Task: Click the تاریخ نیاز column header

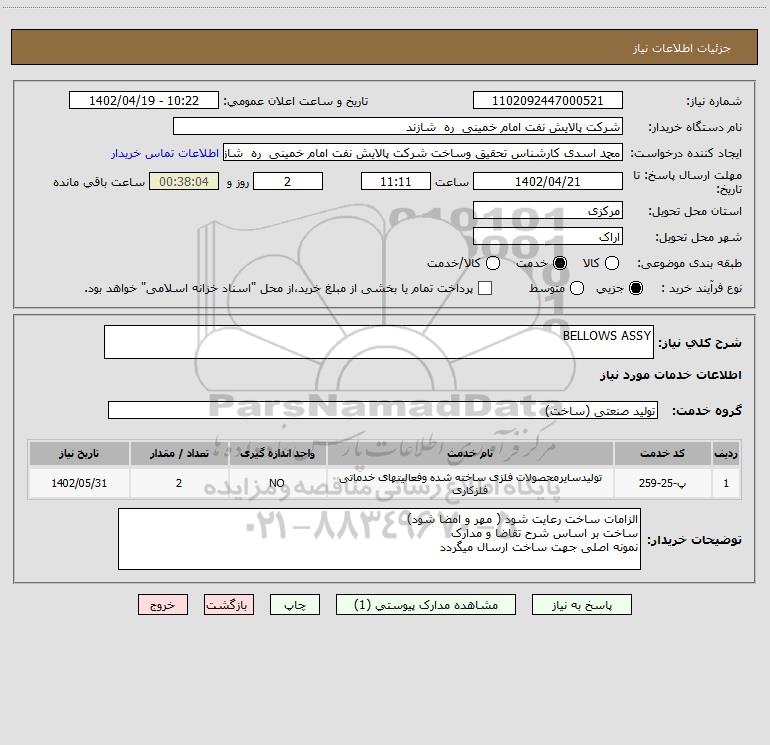Action: point(79,453)
